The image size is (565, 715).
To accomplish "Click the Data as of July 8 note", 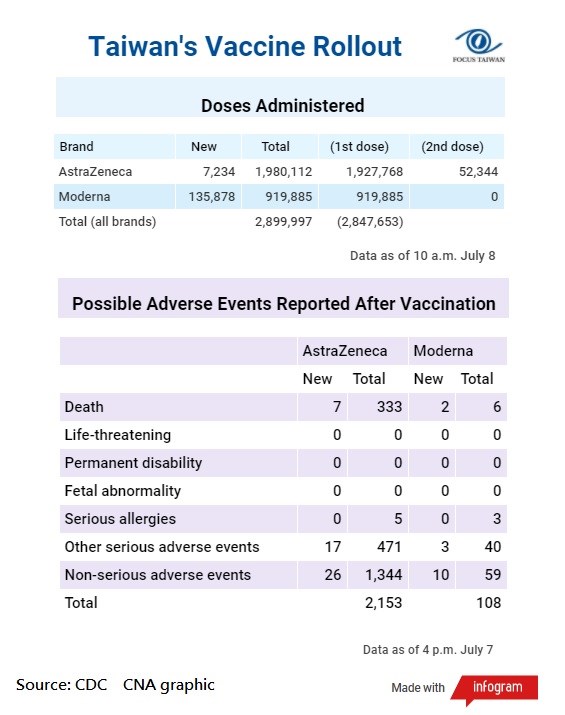I will [422, 255].
